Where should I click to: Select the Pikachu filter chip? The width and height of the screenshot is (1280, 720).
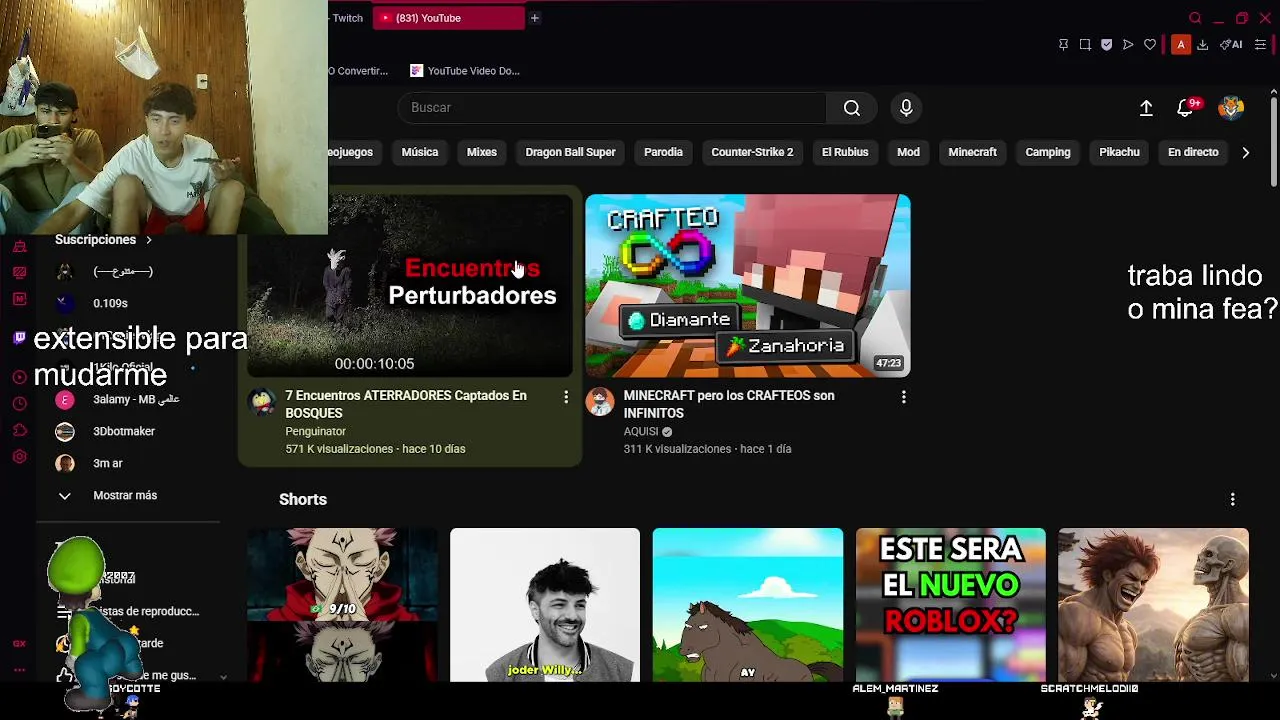point(1119,152)
